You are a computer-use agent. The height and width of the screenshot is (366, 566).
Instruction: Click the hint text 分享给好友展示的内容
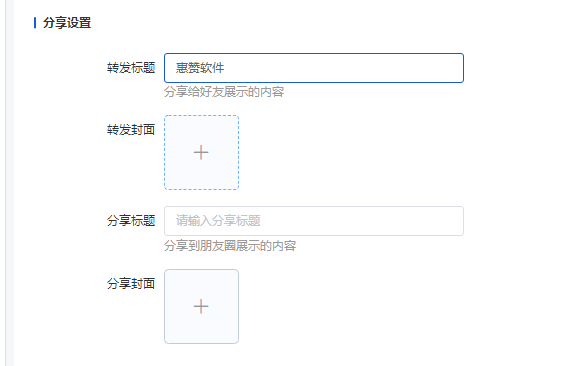[x=224, y=92]
